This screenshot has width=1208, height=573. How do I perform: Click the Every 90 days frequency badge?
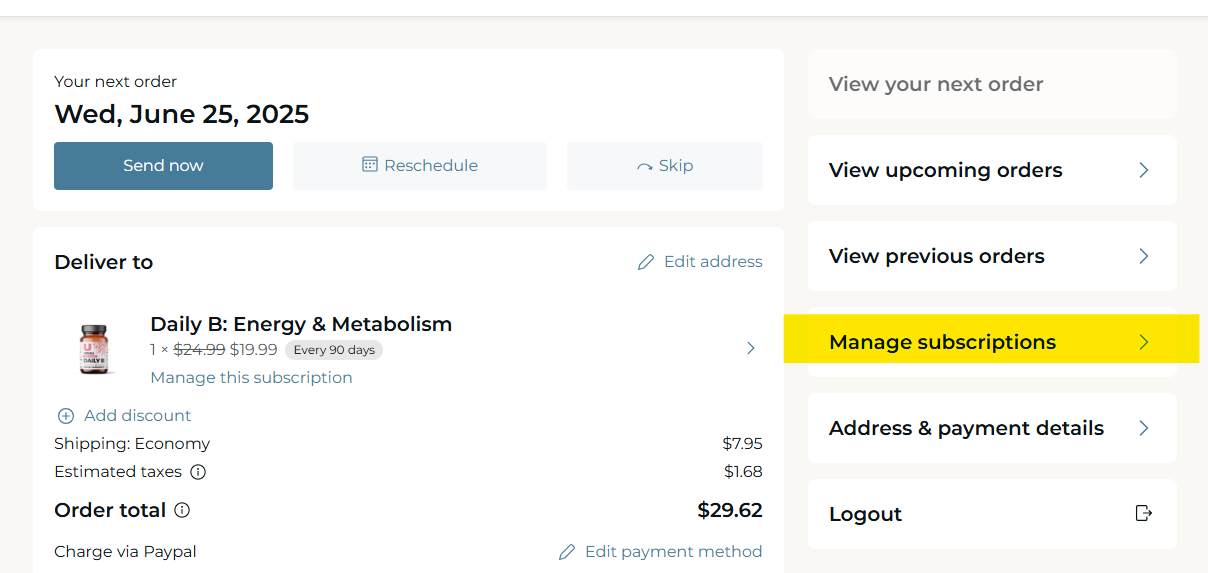(x=334, y=350)
